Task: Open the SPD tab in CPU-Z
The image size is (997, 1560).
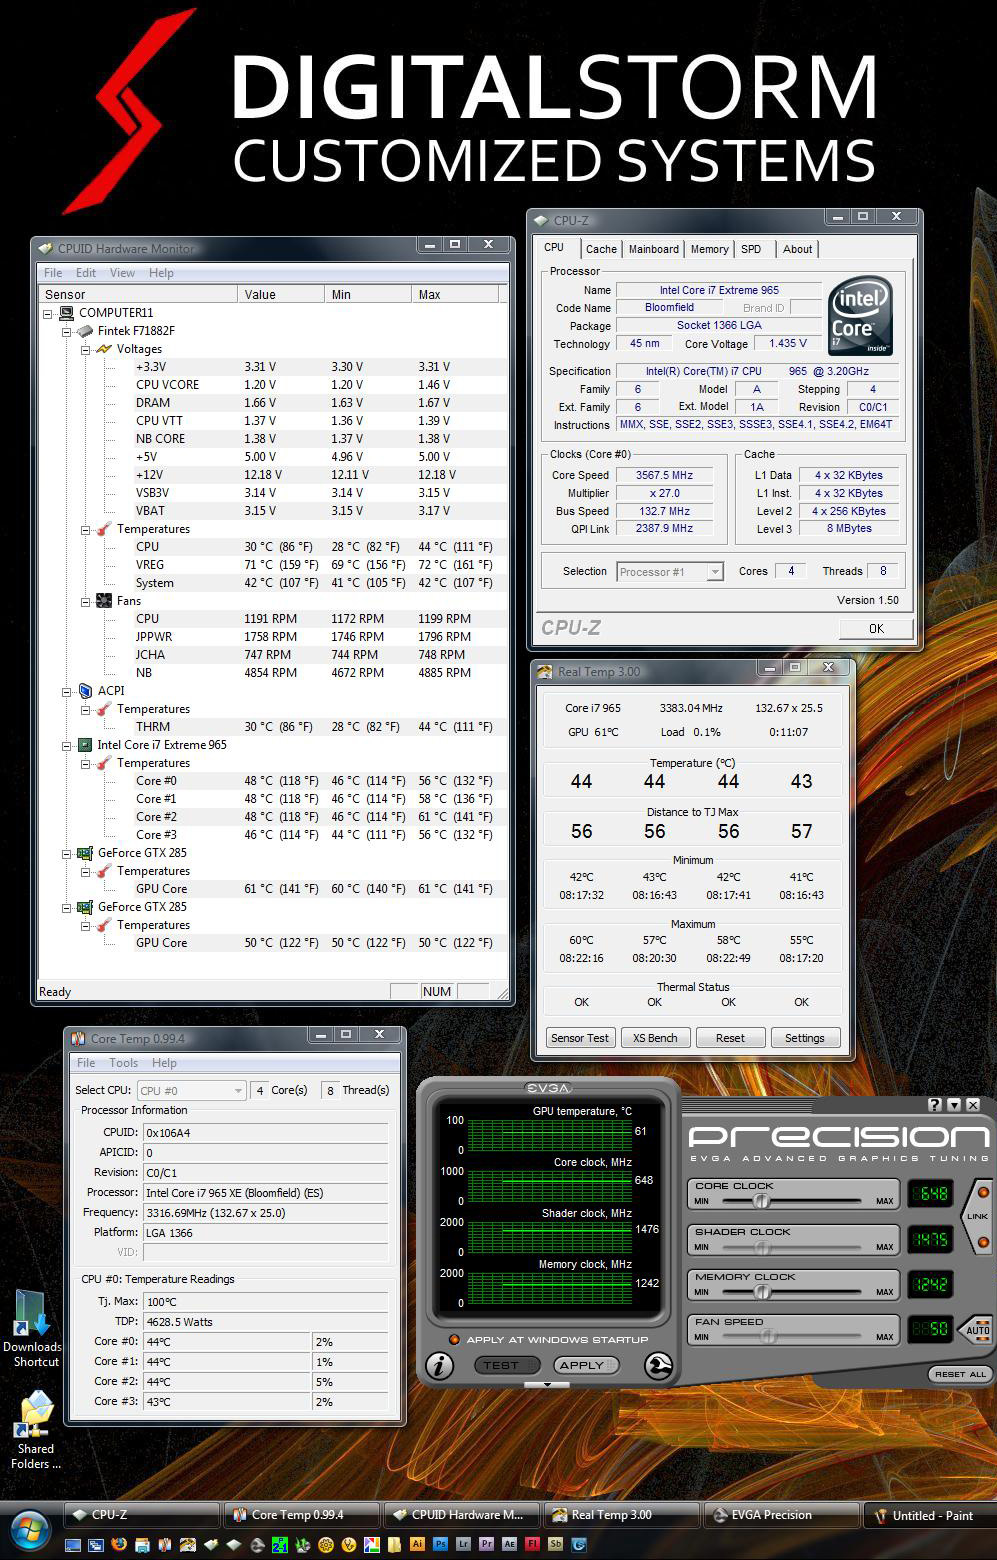Action: (751, 249)
